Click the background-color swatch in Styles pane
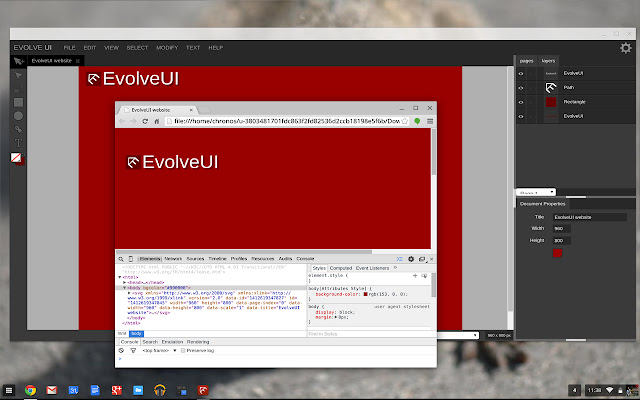Viewport: 640px width, 400px height. (x=366, y=294)
